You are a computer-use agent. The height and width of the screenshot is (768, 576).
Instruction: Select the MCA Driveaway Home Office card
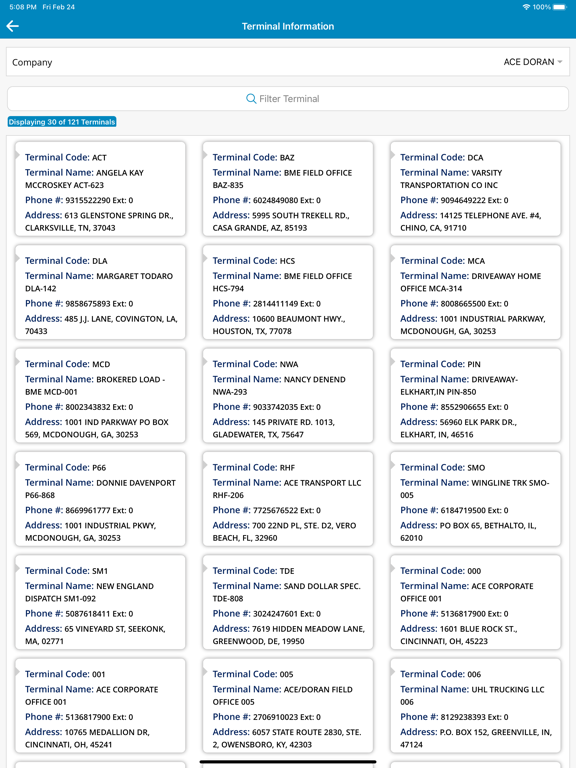(476, 292)
